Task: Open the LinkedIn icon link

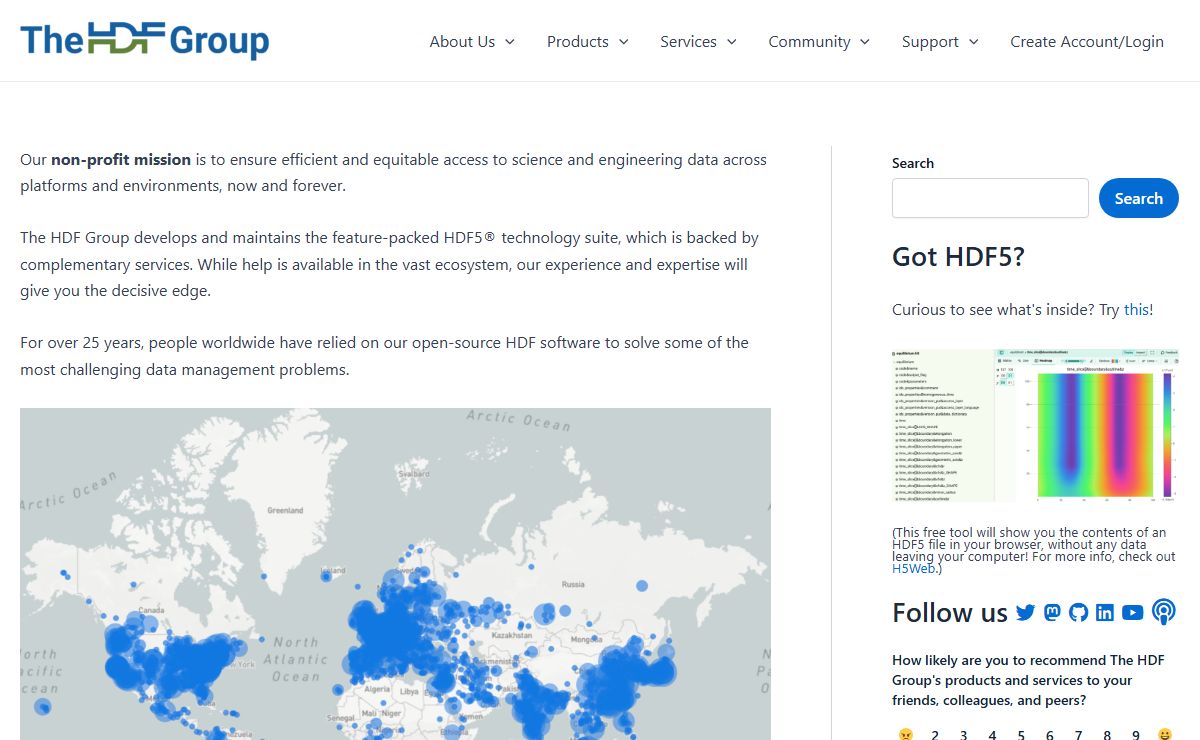Action: (1105, 613)
